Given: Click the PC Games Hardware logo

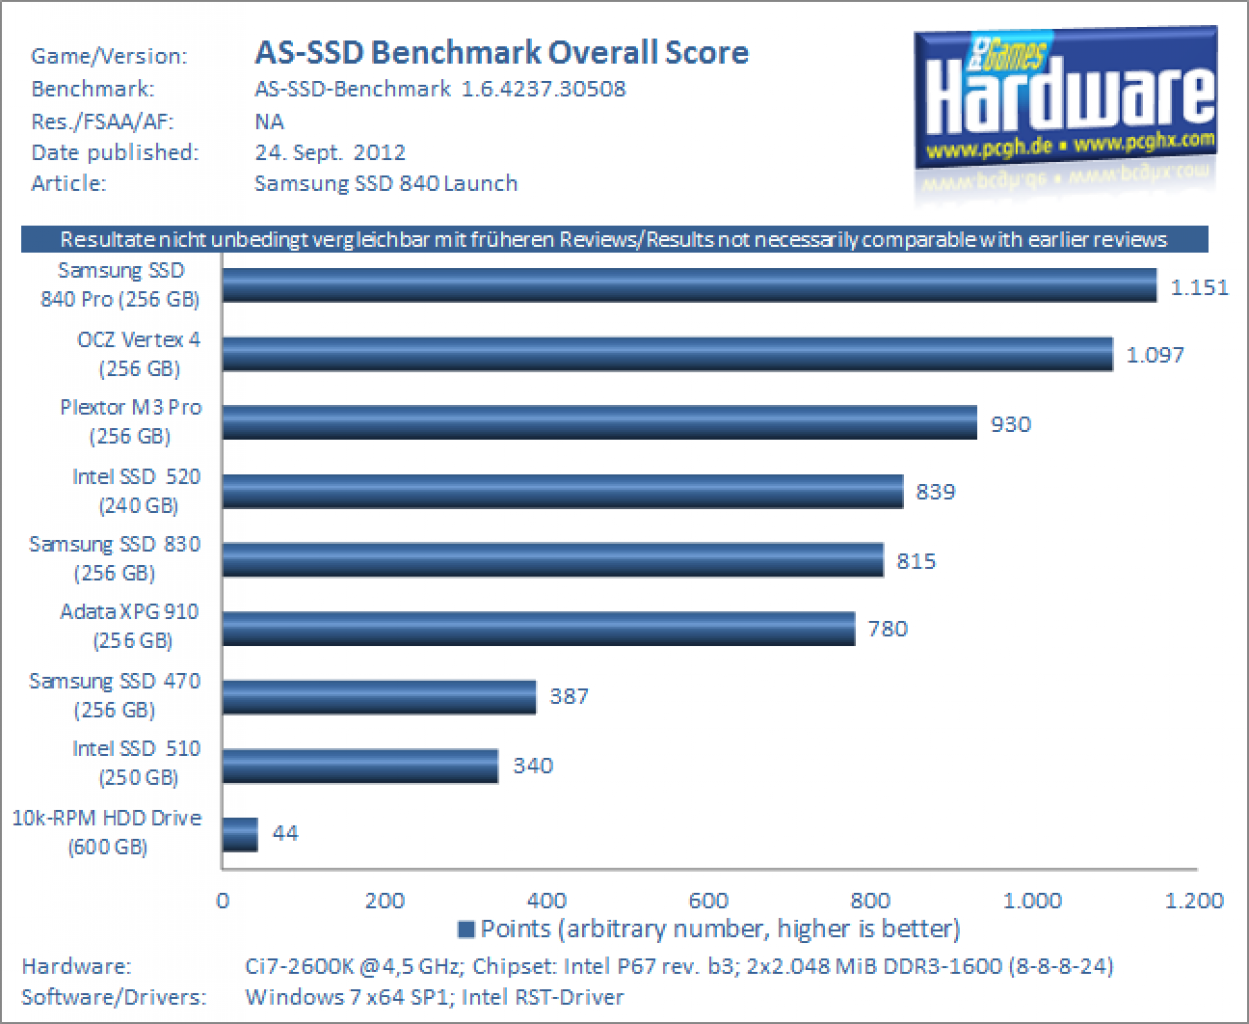Looking at the screenshot, I should [x=1066, y=100].
